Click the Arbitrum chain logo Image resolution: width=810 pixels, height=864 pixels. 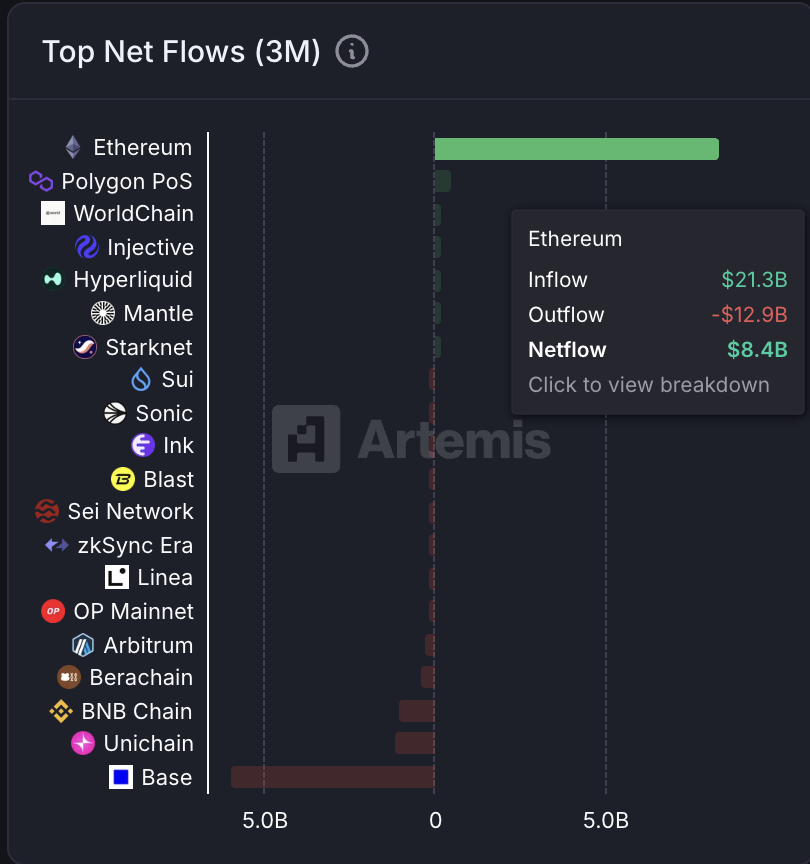tap(83, 645)
